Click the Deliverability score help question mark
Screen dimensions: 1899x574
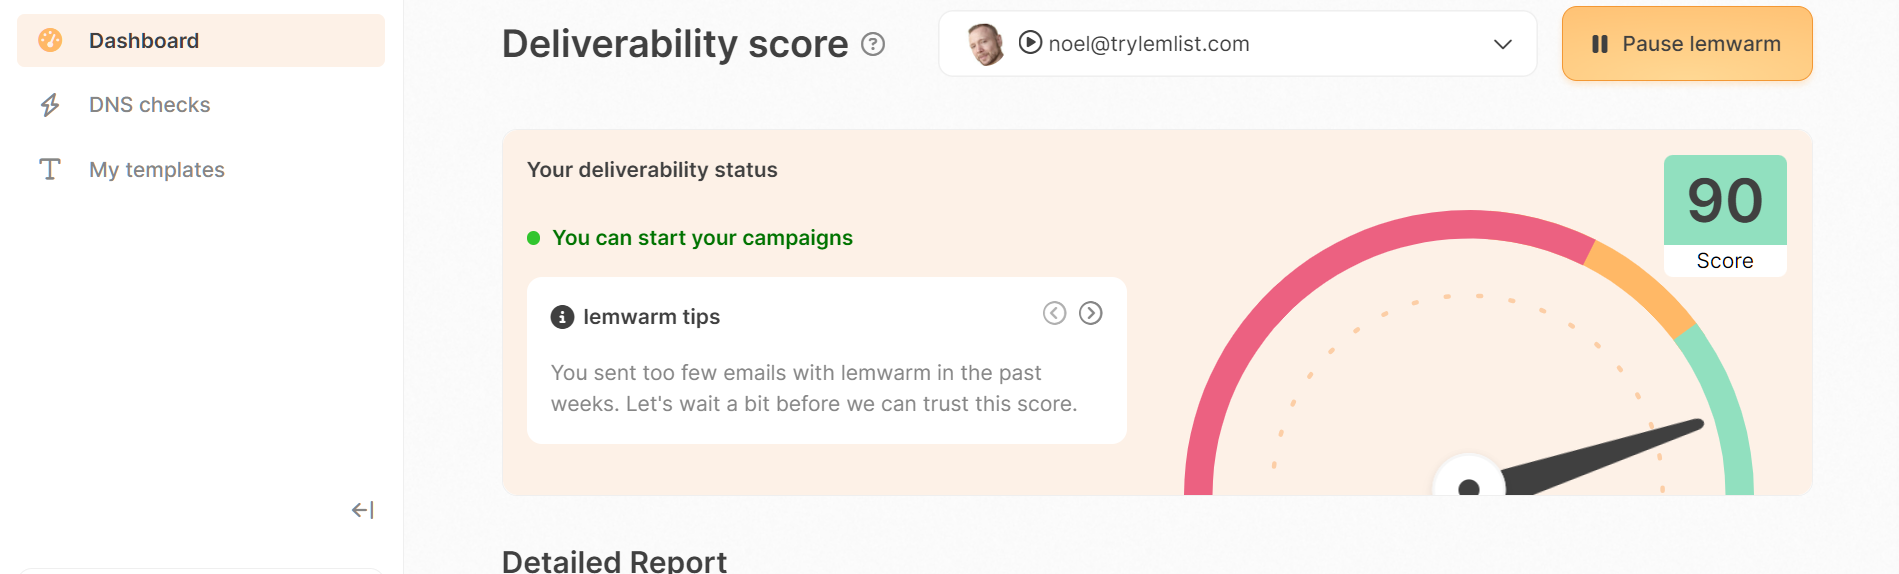(873, 44)
